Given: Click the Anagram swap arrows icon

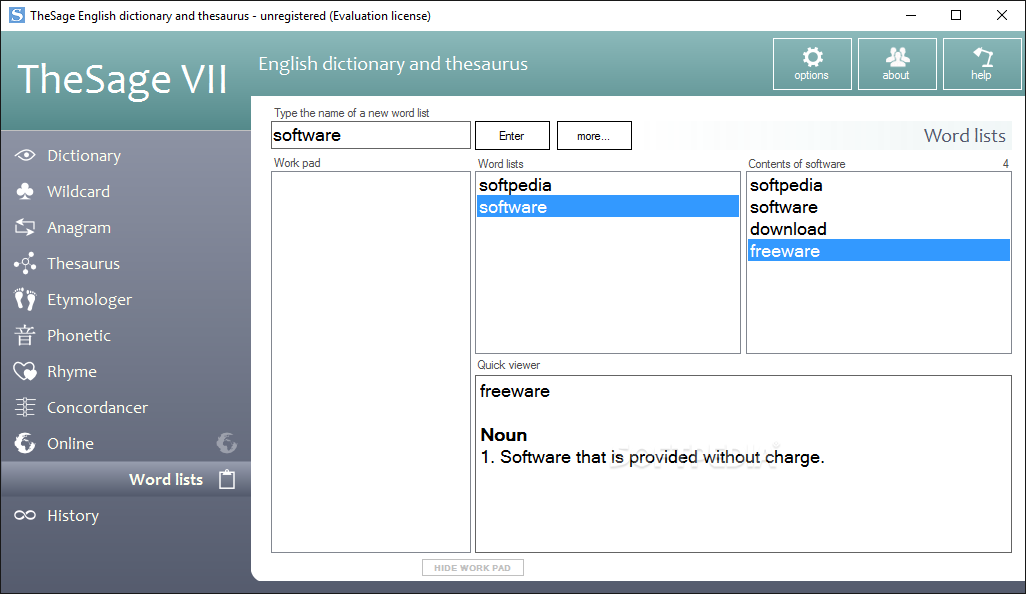Looking at the screenshot, I should point(25,228).
